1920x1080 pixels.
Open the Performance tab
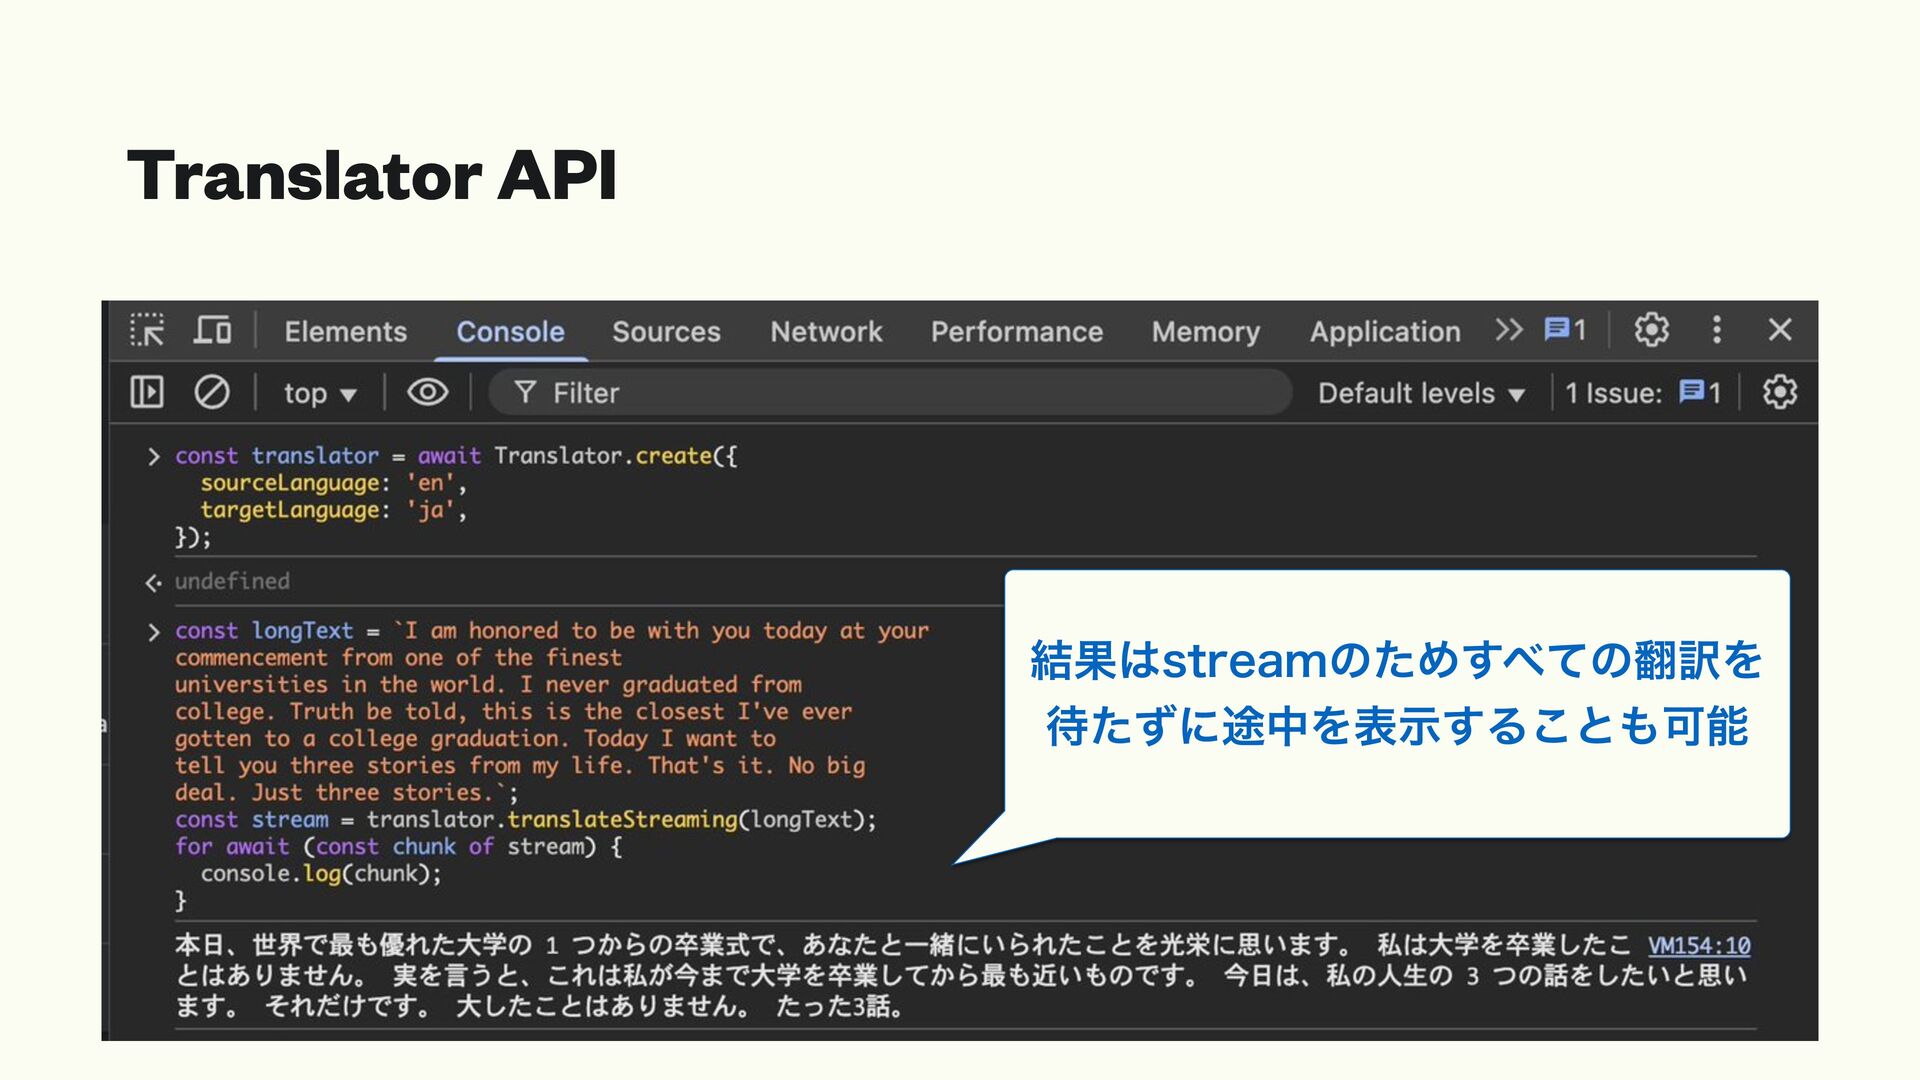[1016, 332]
